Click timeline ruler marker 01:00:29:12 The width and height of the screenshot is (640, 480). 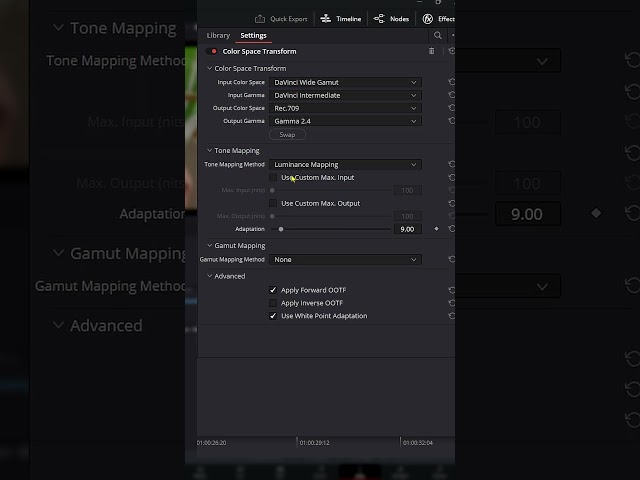pos(314,443)
